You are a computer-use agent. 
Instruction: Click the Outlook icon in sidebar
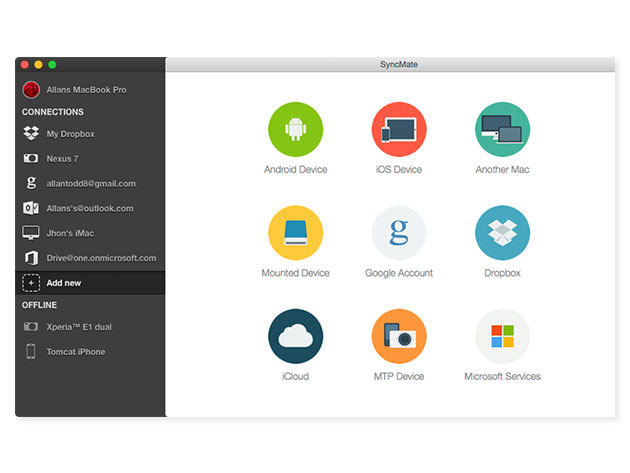(31, 208)
